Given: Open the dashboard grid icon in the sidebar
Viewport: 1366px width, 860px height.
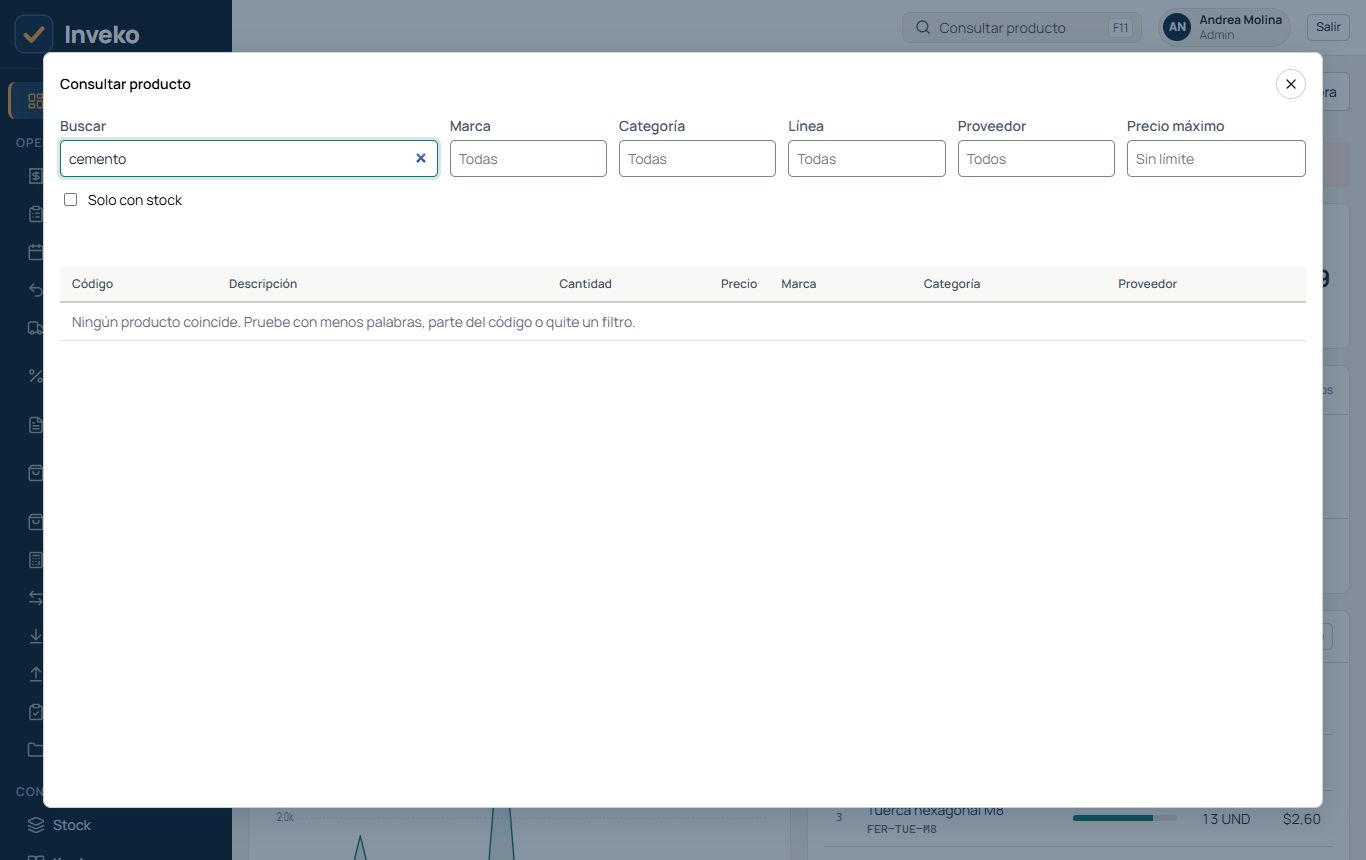Looking at the screenshot, I should [x=35, y=101].
